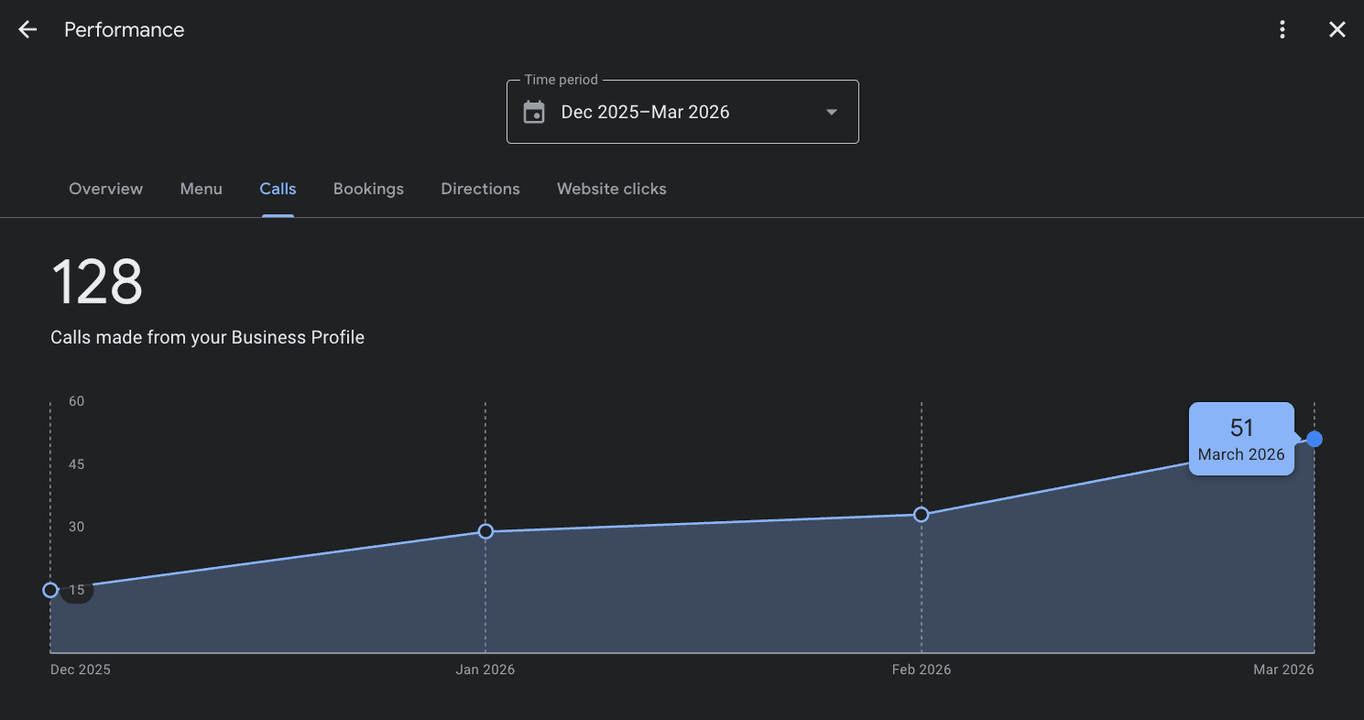This screenshot has width=1364, height=720.
Task: Select the Jan 2026 data point on chart
Action: tap(486, 531)
